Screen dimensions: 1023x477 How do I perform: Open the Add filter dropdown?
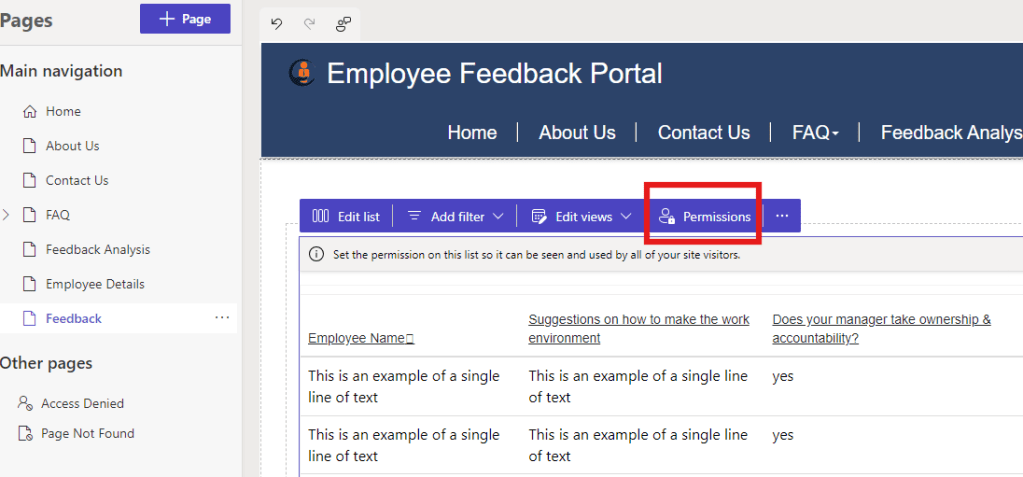456,216
